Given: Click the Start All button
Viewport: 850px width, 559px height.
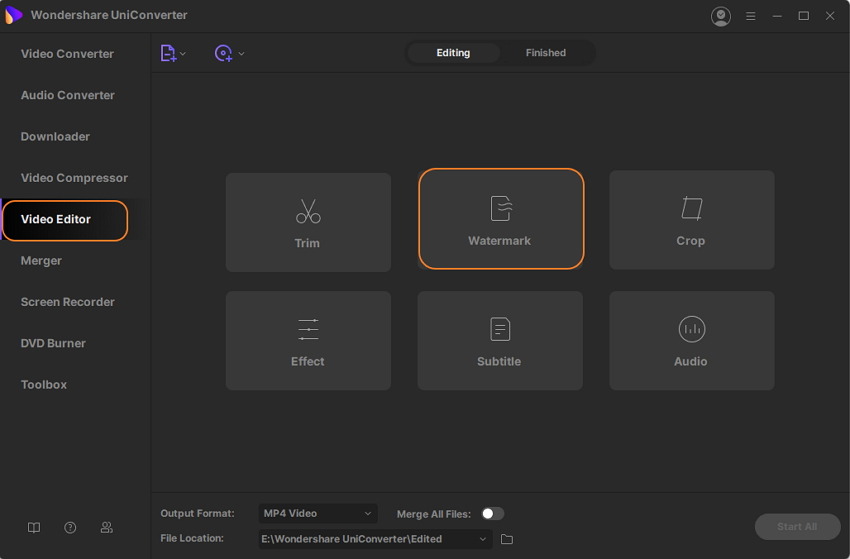Looking at the screenshot, I should coord(797,526).
